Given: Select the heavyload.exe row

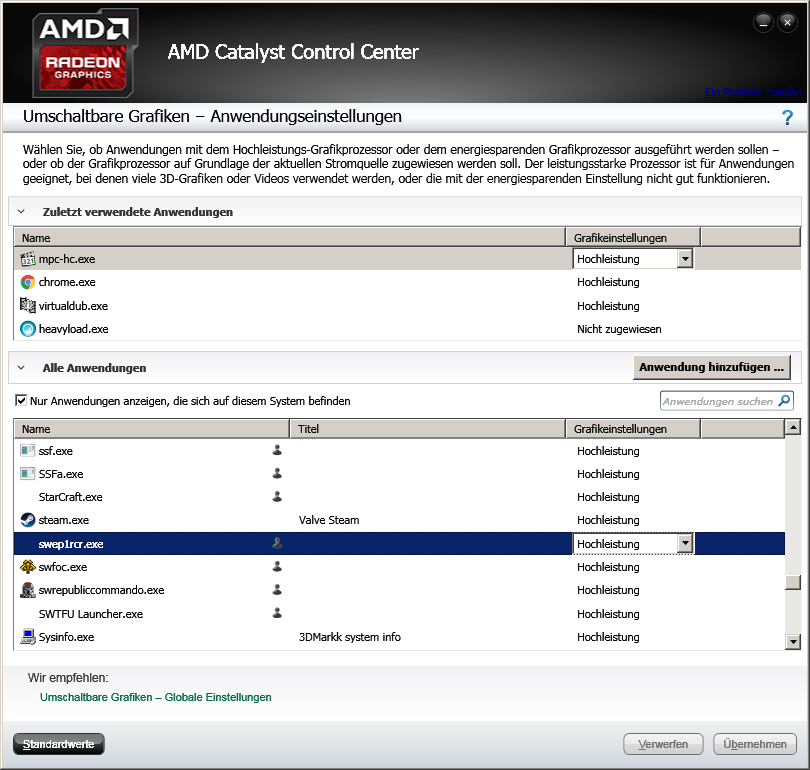Looking at the screenshot, I should (407, 329).
